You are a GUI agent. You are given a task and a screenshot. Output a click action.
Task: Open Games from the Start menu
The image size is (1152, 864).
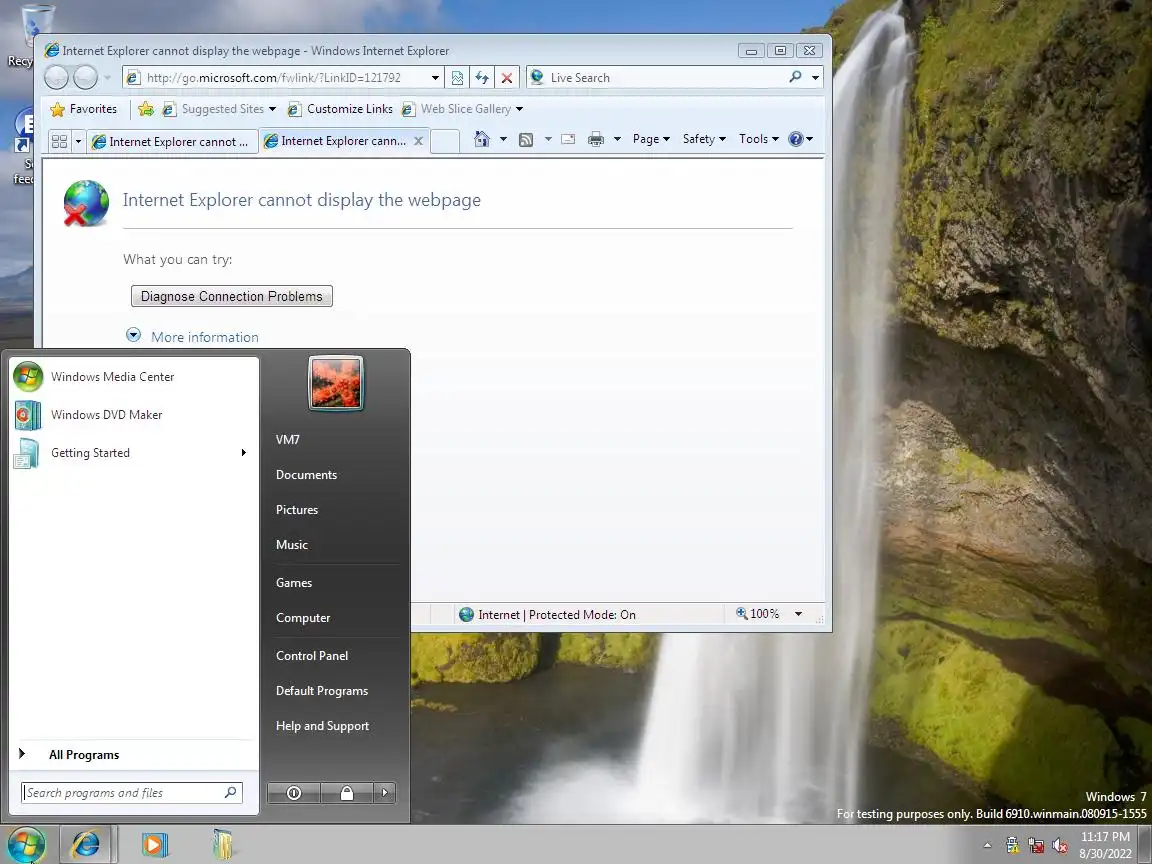point(294,583)
